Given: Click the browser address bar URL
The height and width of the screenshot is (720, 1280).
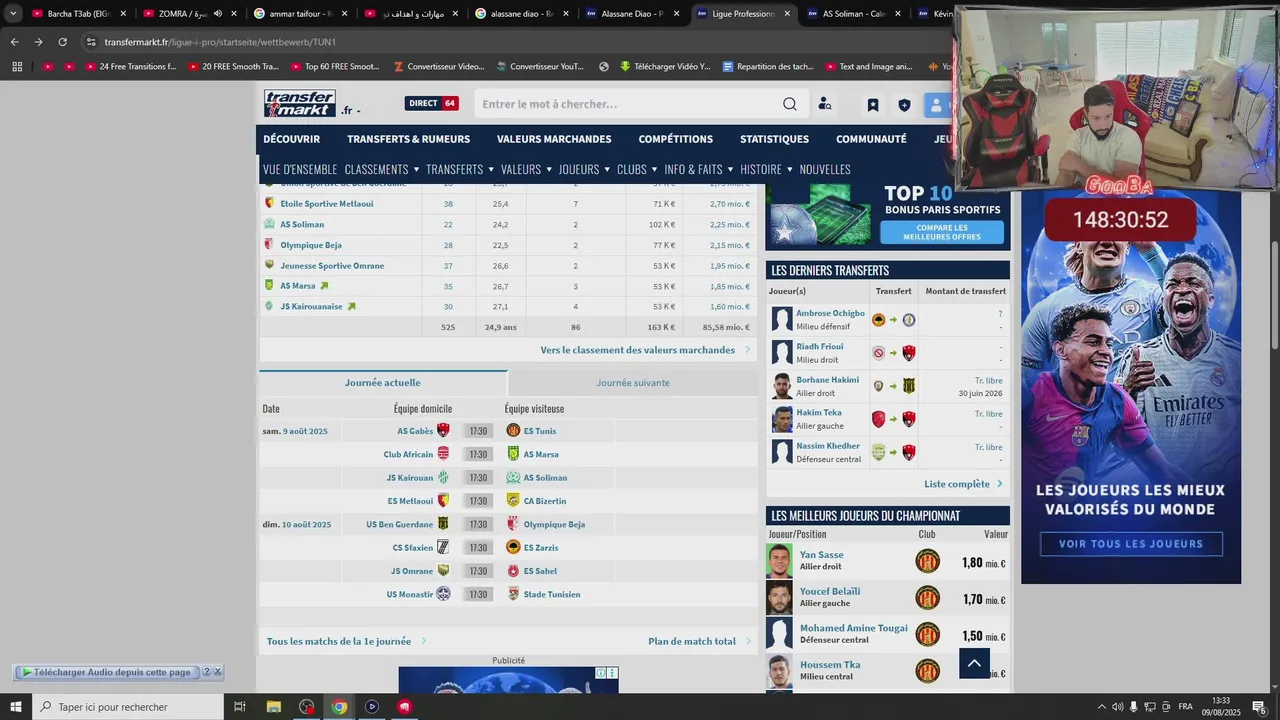Looking at the screenshot, I should pyautogui.click(x=220, y=42).
